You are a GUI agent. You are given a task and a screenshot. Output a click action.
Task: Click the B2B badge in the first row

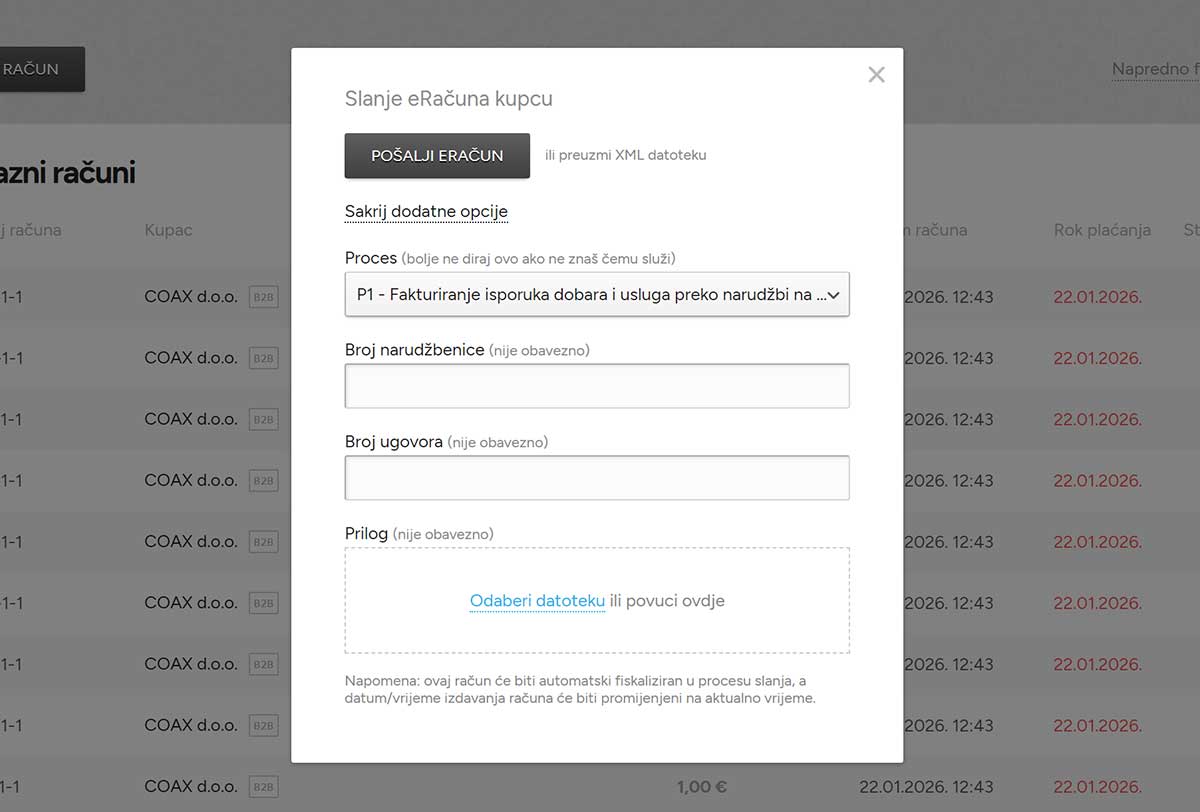click(x=263, y=297)
